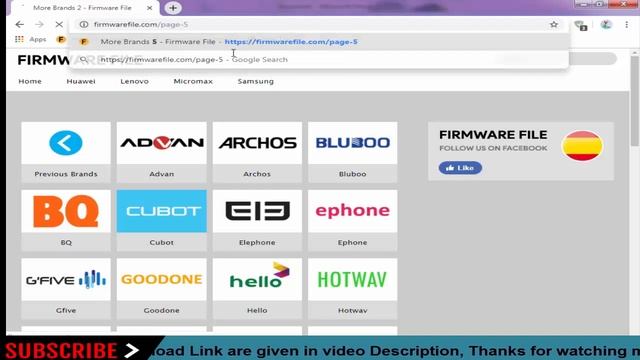Select the firmwarefile.com/page-5 suggestion
640x360 pixels.
[319, 42]
